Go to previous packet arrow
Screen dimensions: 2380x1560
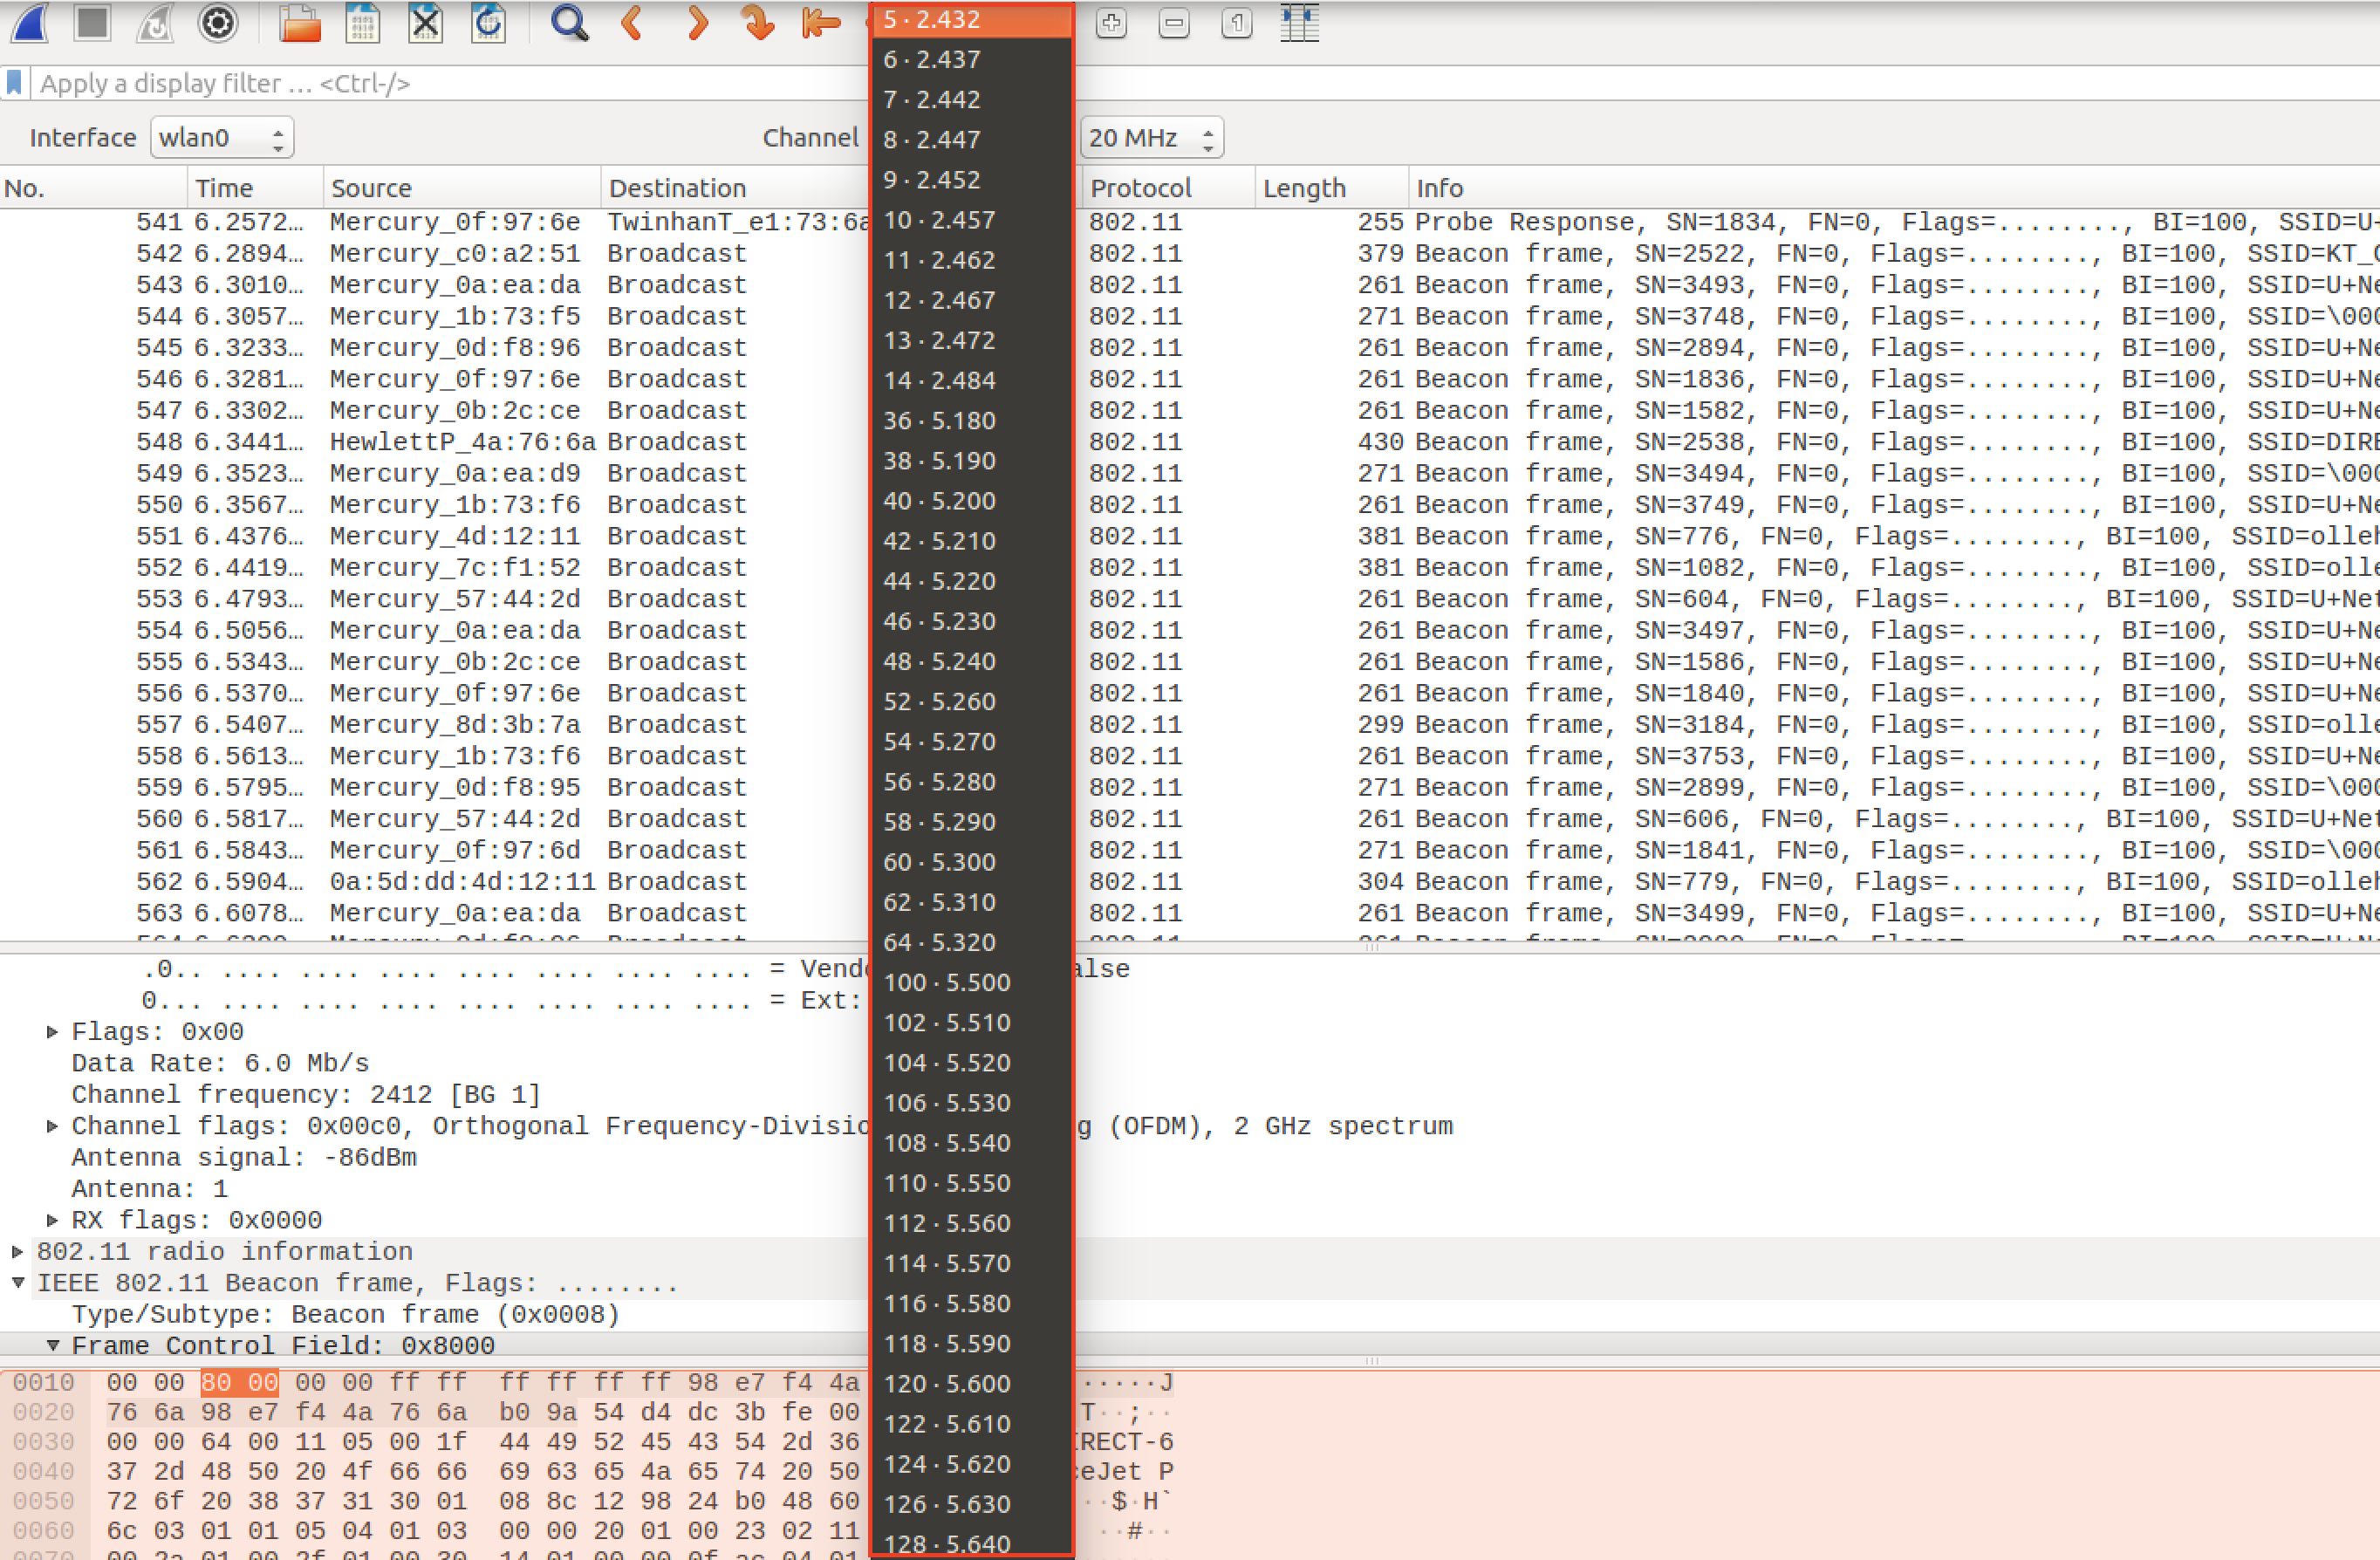[632, 22]
